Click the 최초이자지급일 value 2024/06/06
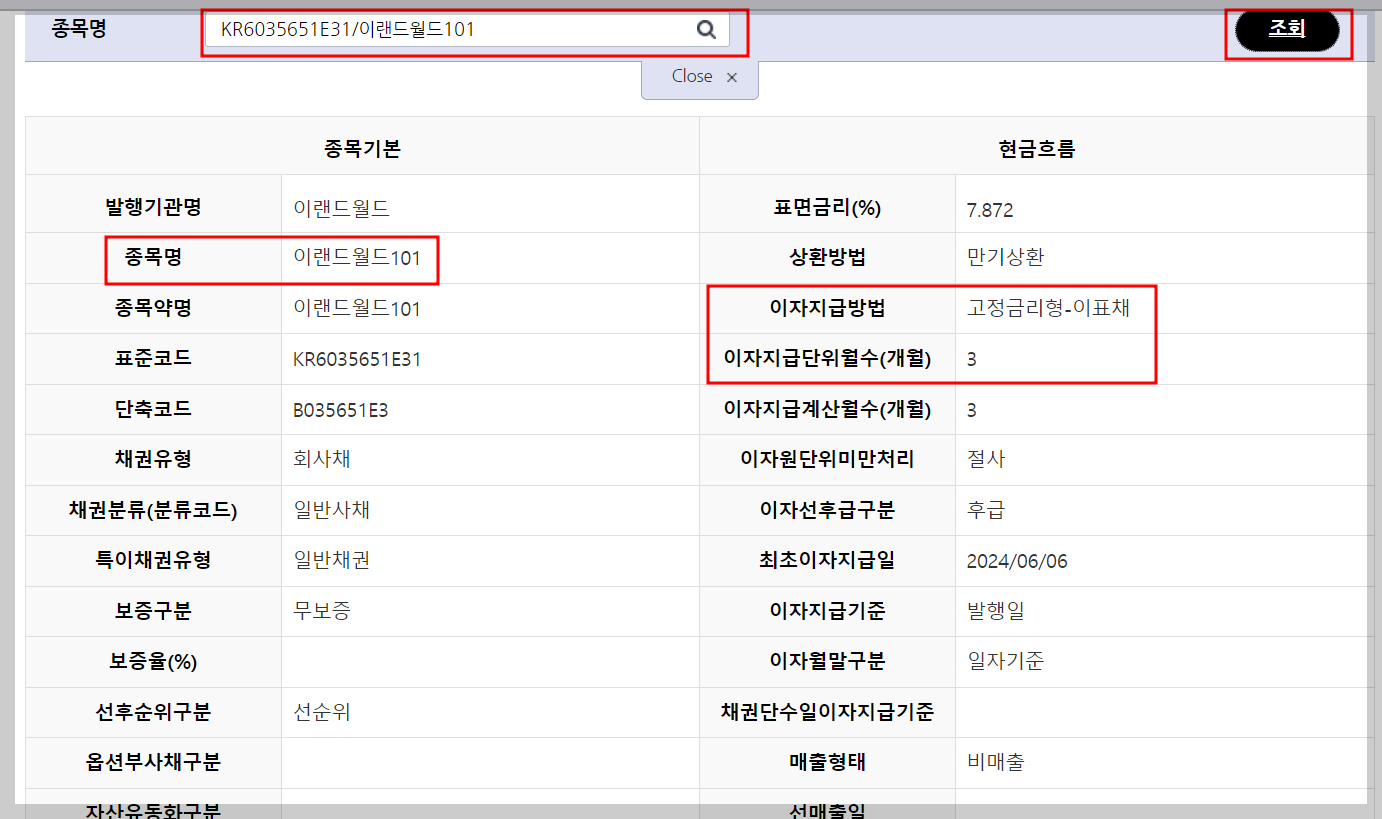Screen dimensions: 1382x819 (x=1017, y=561)
